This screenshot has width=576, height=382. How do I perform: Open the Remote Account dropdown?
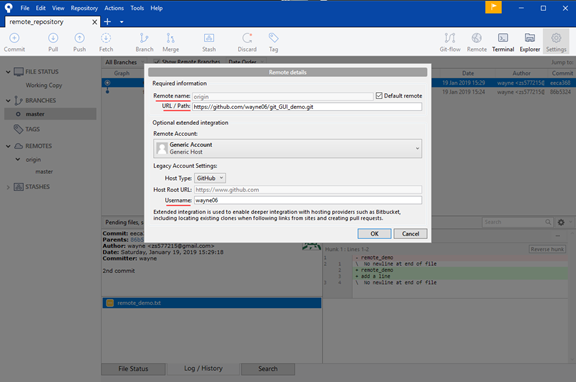(x=287, y=148)
